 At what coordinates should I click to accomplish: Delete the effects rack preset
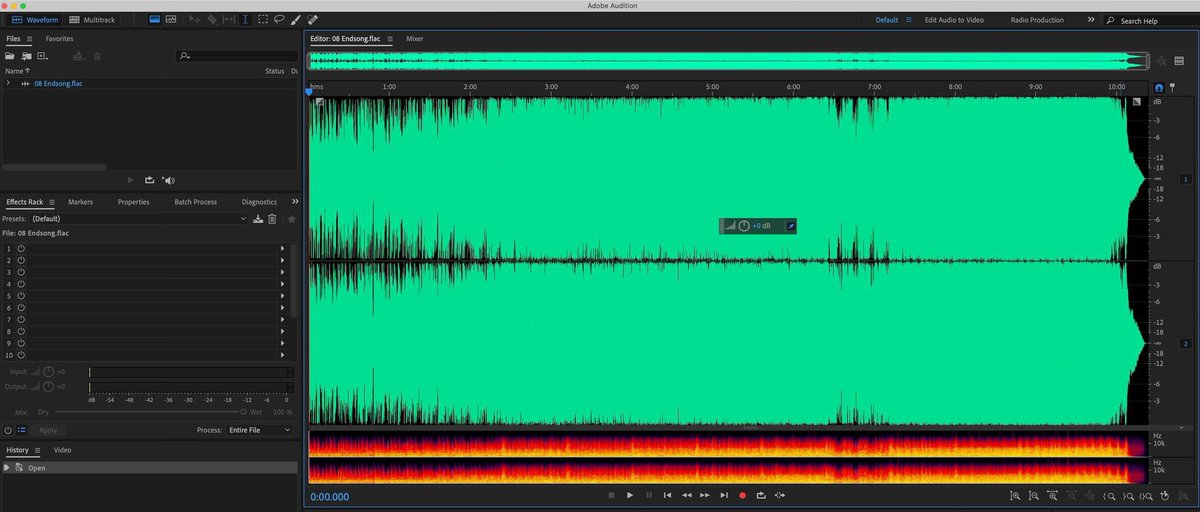pyautogui.click(x=271, y=218)
